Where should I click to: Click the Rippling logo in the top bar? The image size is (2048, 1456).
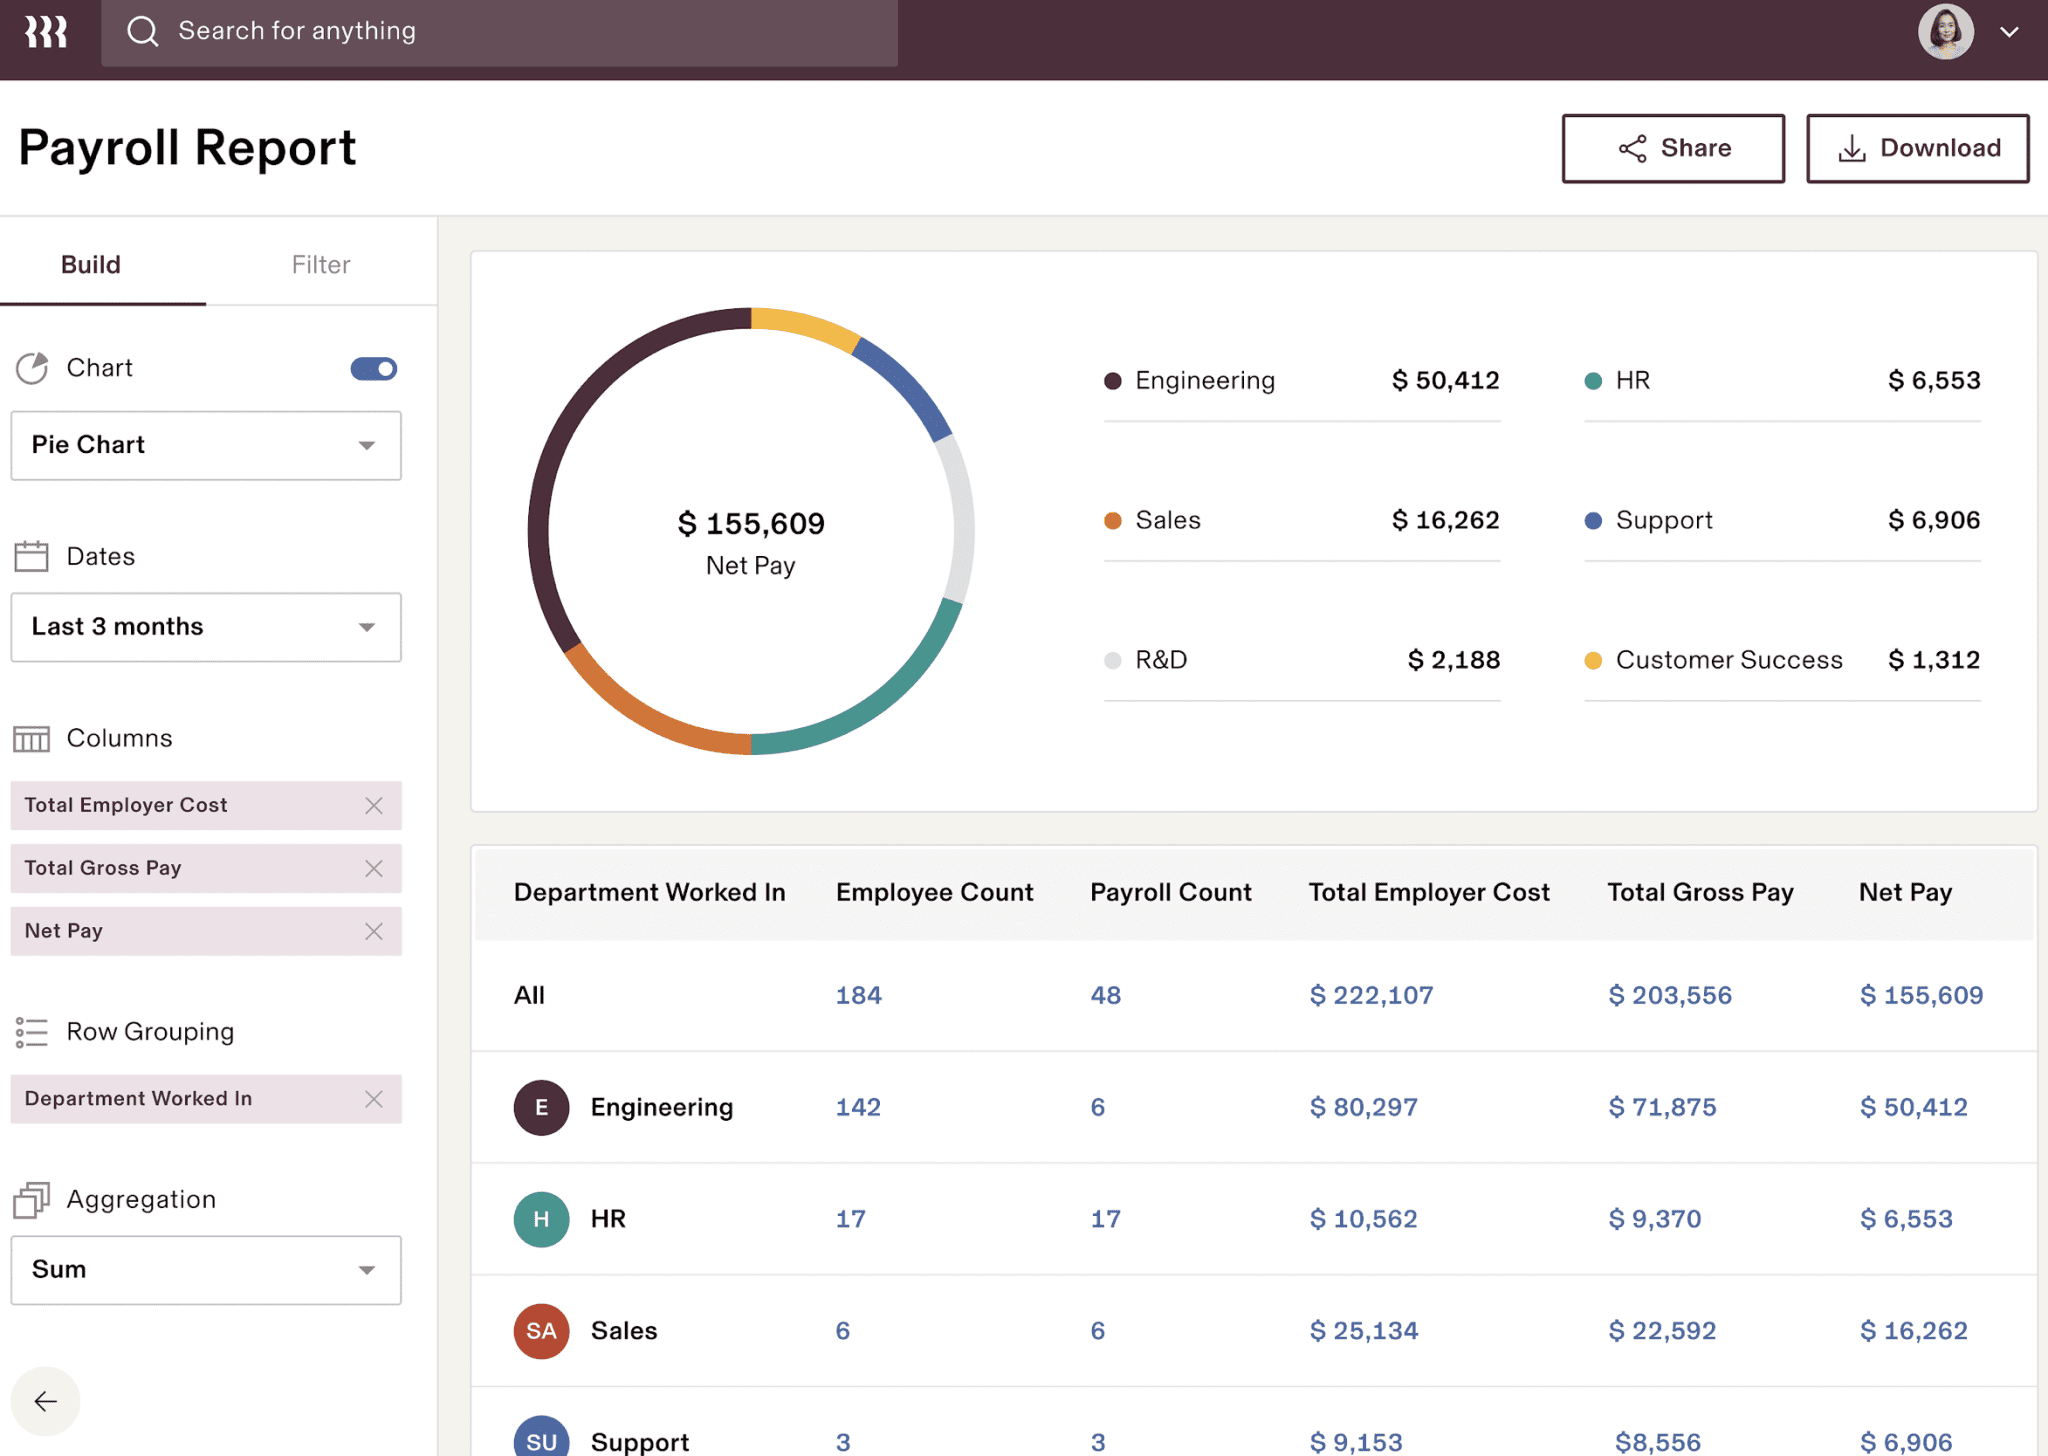coord(46,31)
